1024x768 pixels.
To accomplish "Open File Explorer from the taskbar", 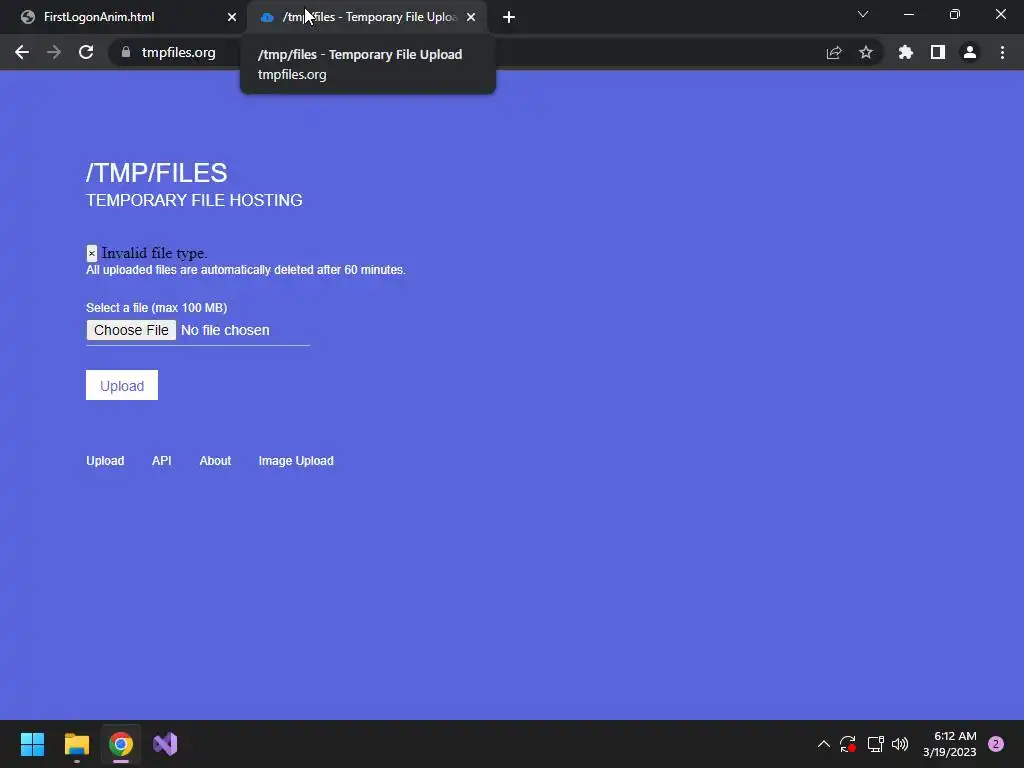I will click(x=77, y=744).
